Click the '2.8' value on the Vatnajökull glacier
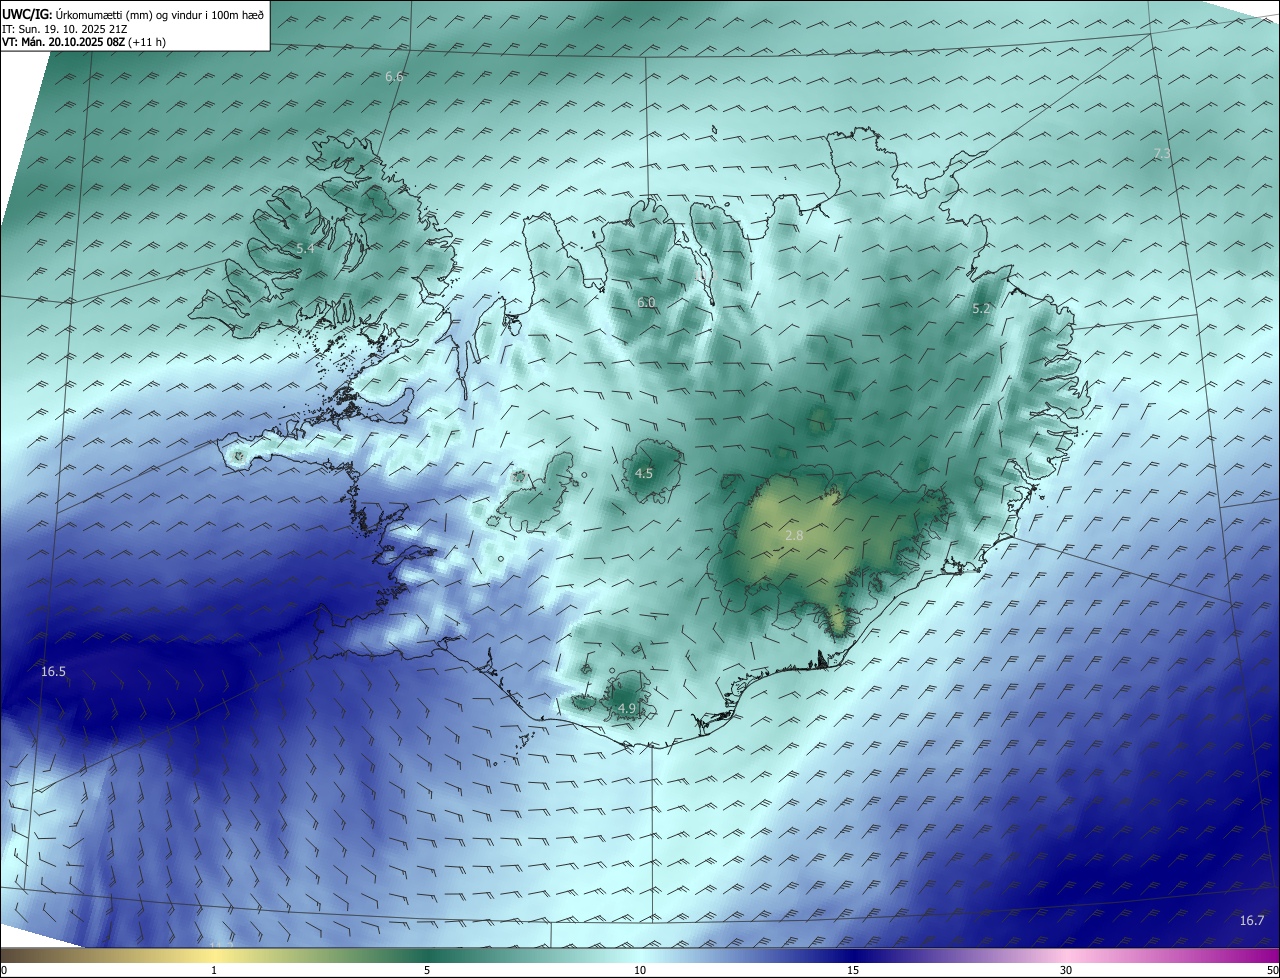The image size is (1280, 978). click(x=794, y=535)
